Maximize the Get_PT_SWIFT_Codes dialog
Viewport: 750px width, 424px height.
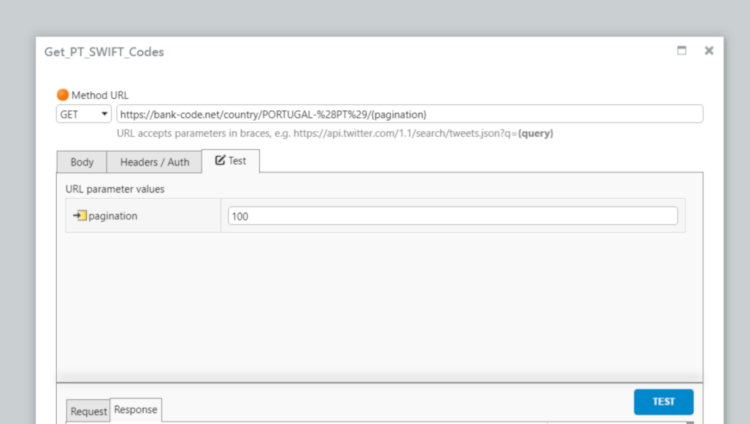[x=682, y=50]
